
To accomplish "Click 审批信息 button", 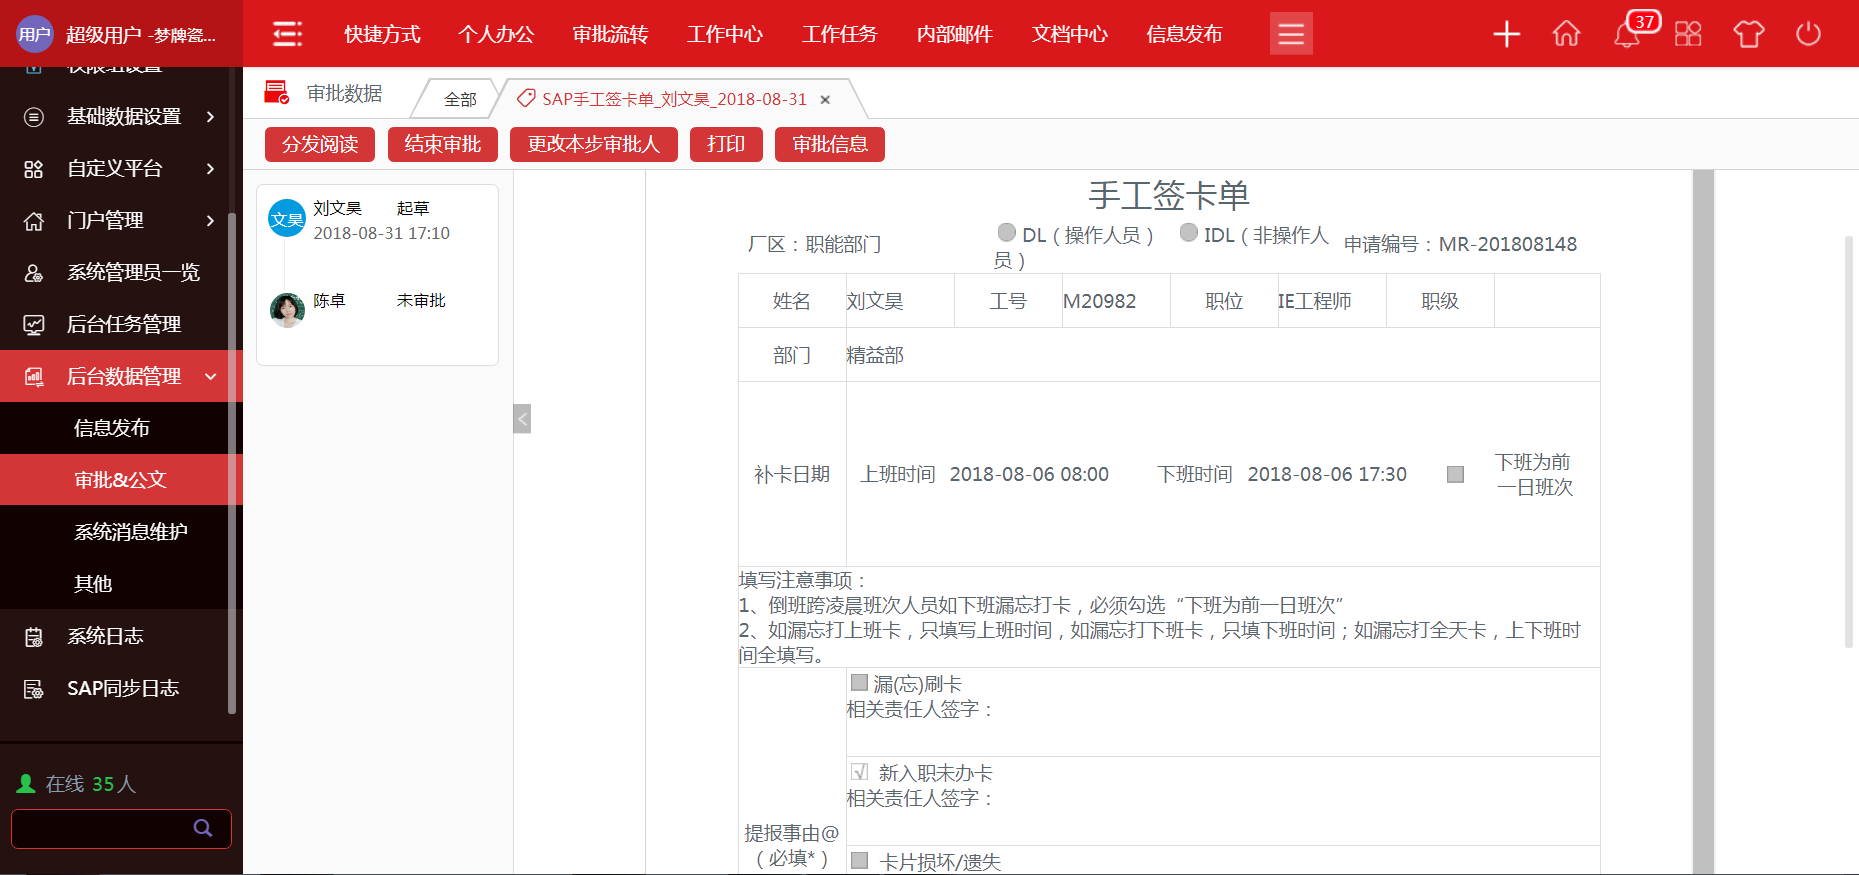I will 830,144.
